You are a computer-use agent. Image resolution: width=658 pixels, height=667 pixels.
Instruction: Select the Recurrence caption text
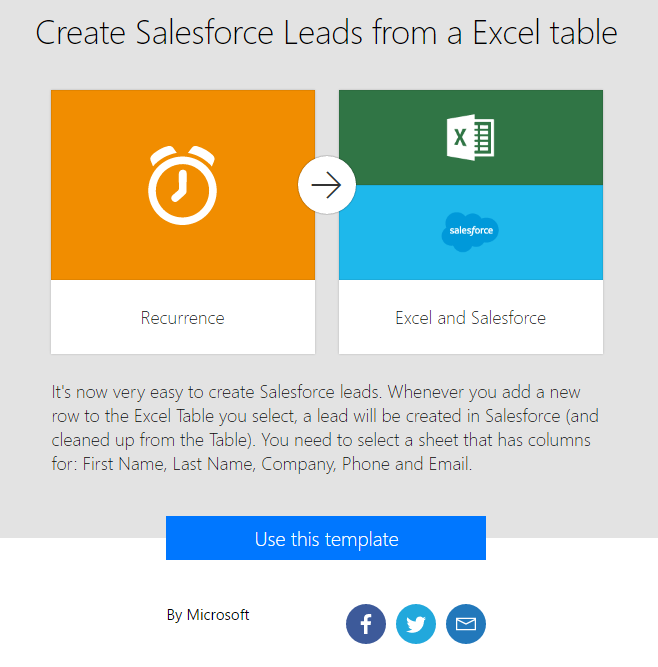point(183,318)
